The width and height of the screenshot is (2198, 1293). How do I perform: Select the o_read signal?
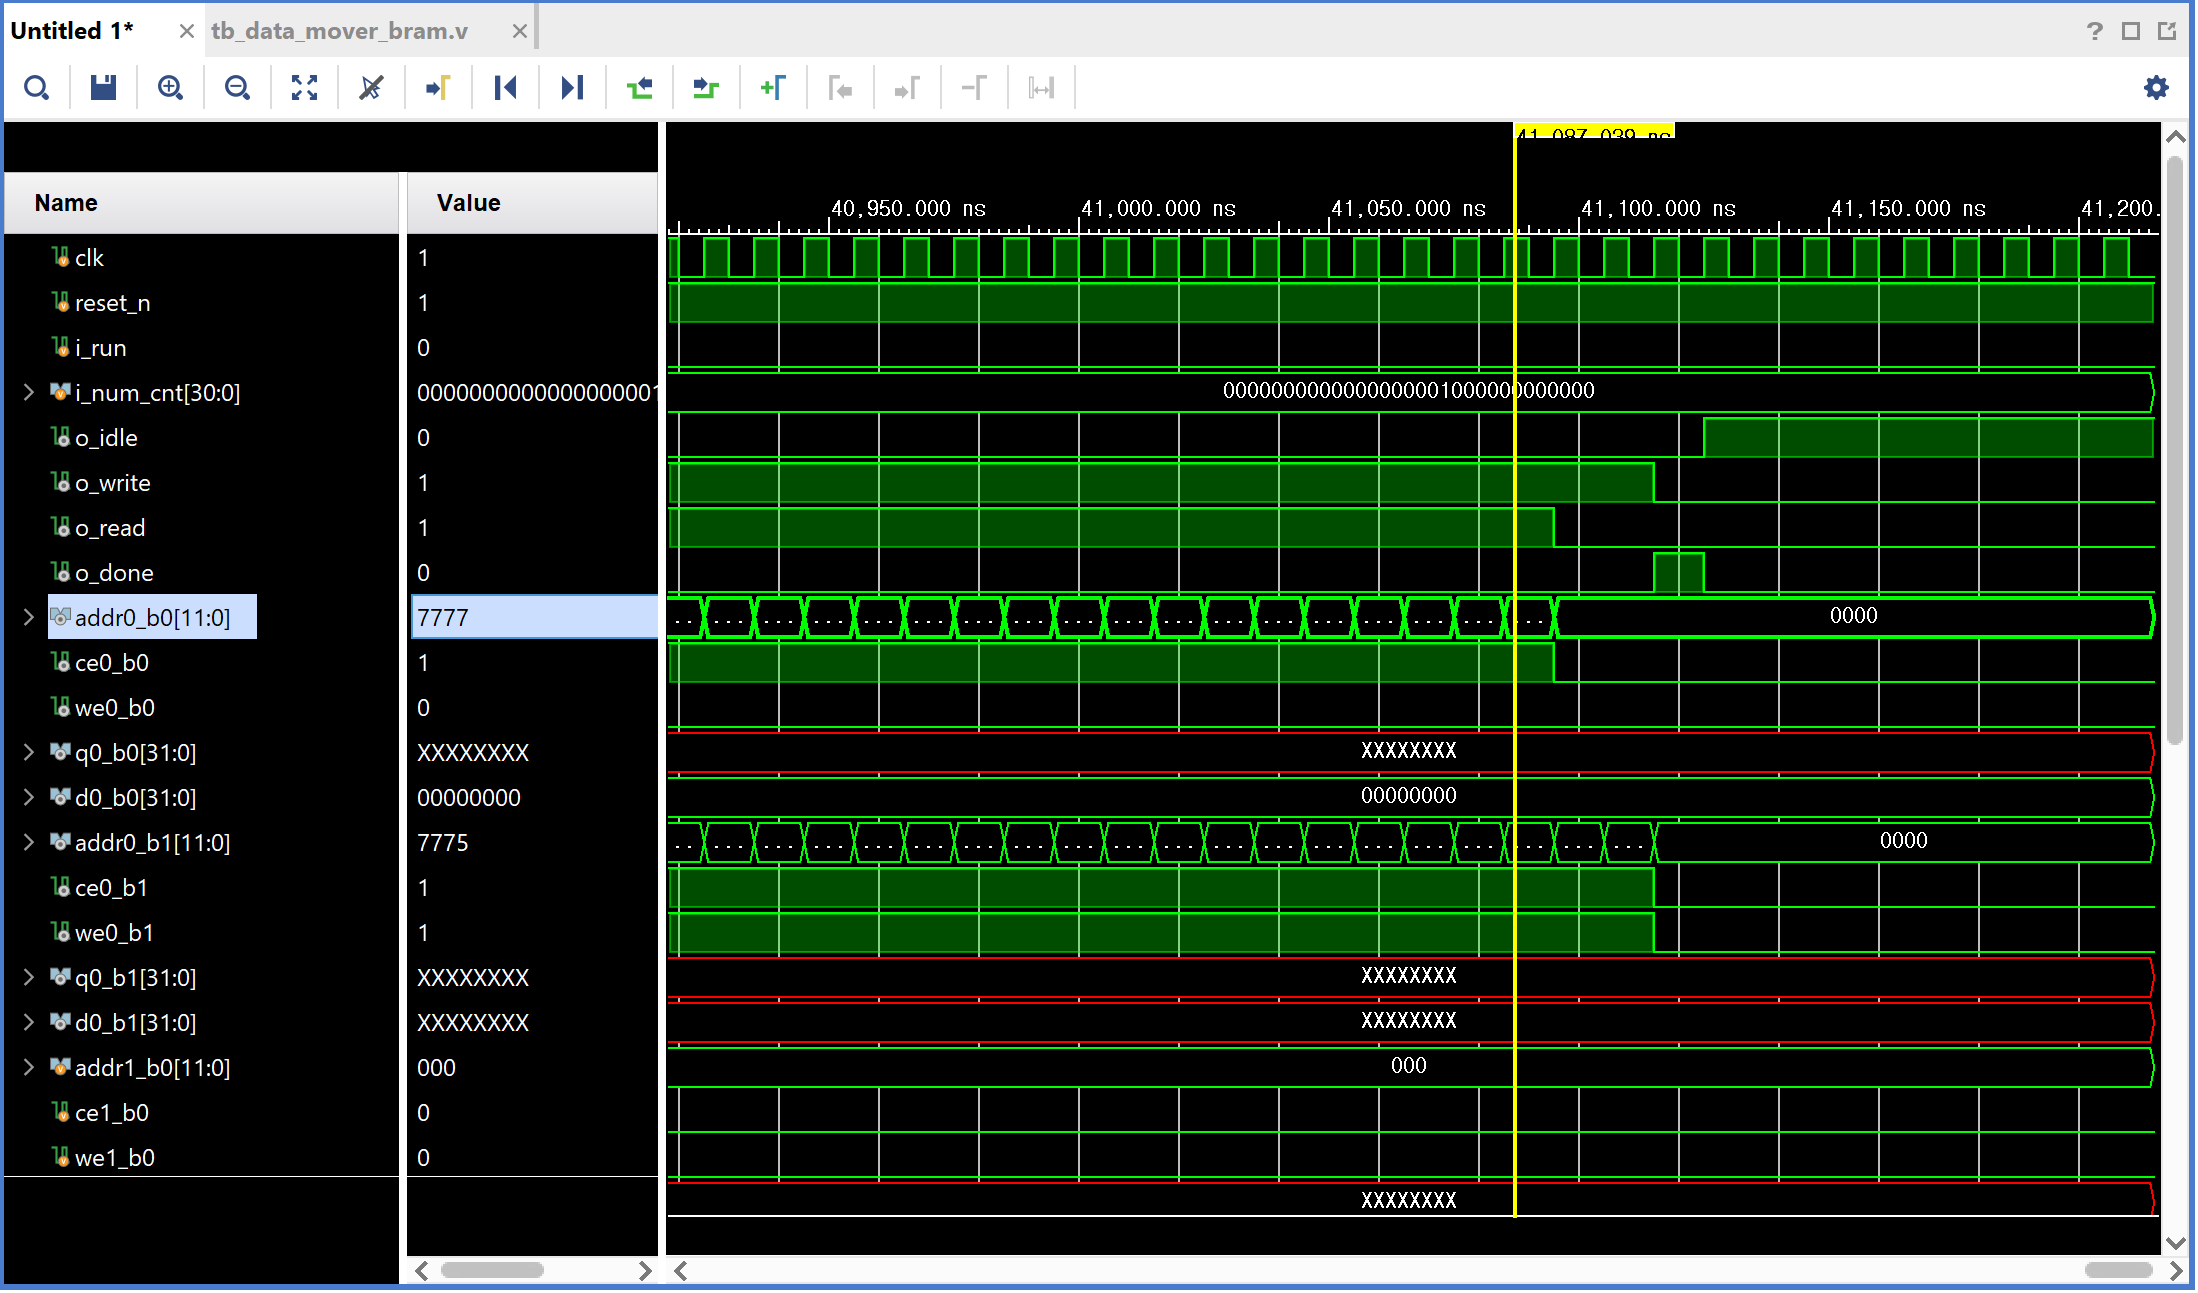[110, 528]
